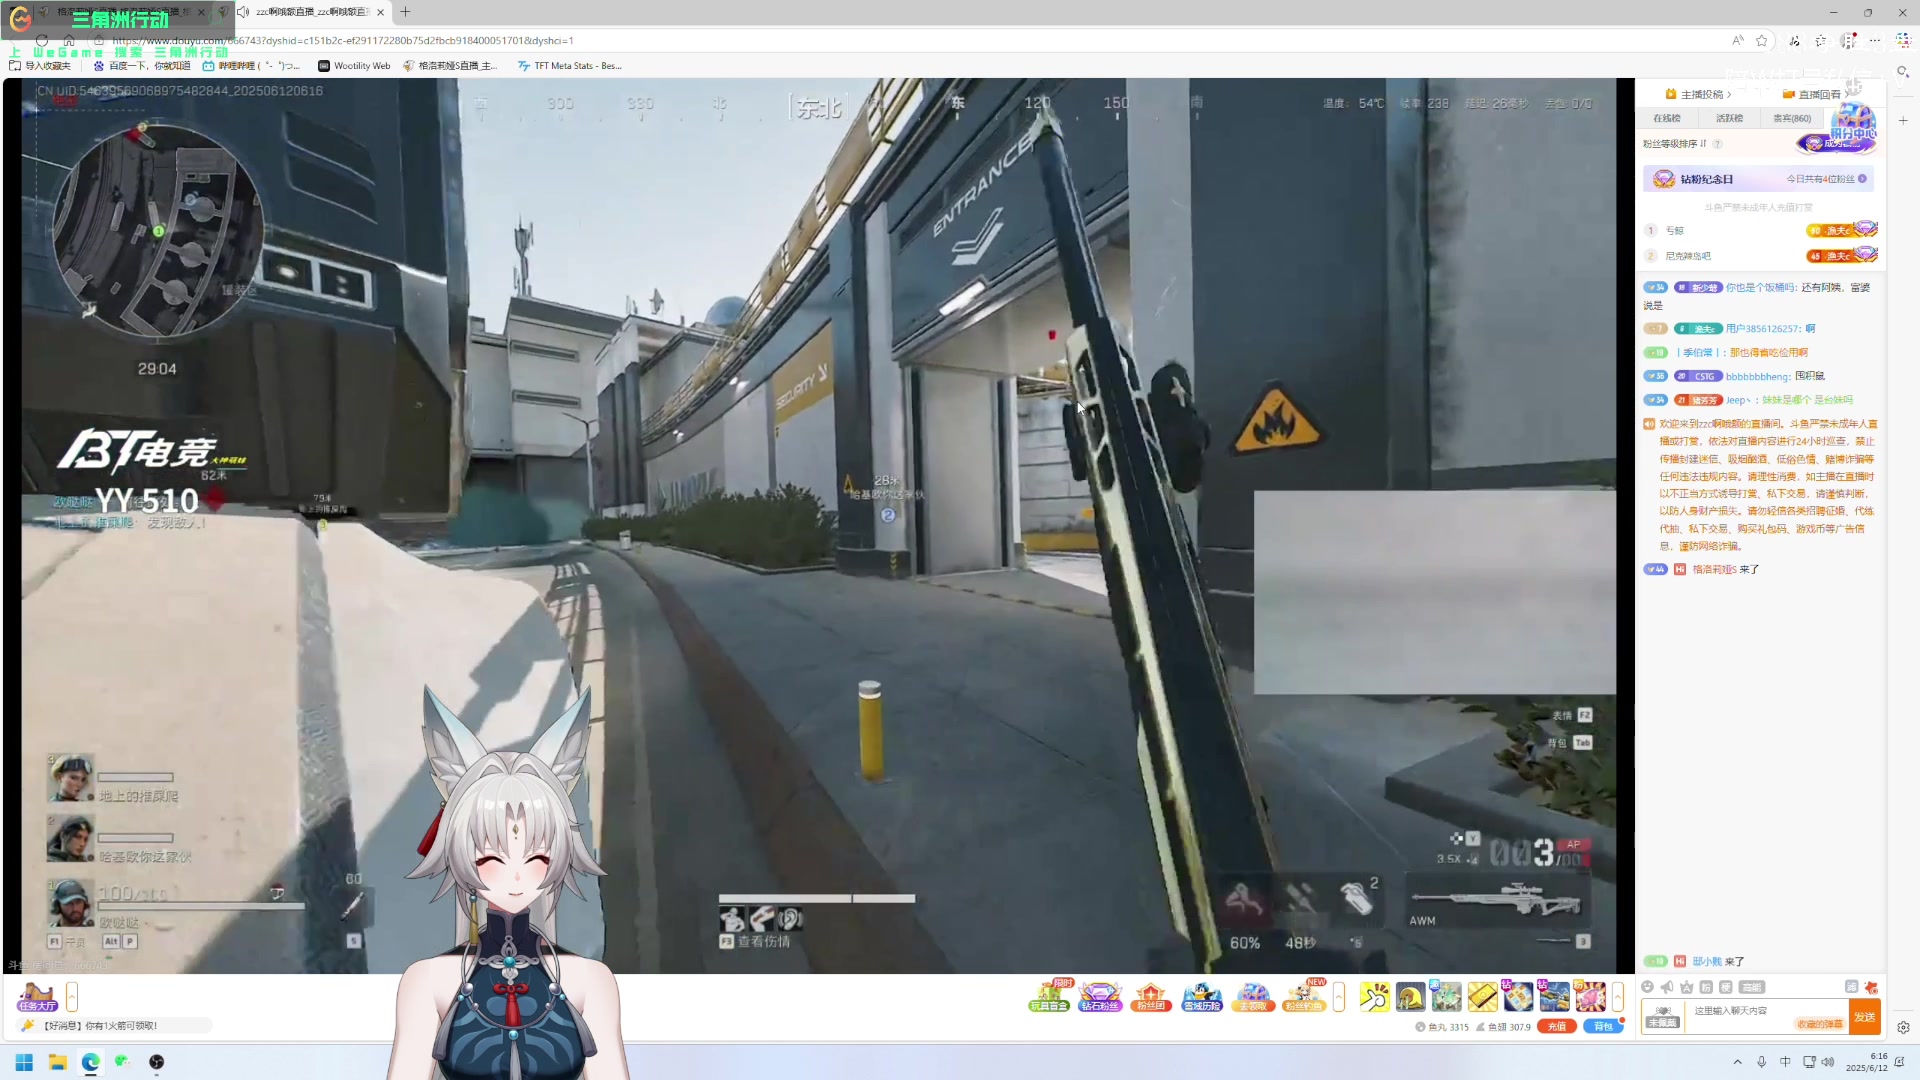The width and height of the screenshot is (1920, 1080).
Task: Open 主播投稿 link
Action: point(1699,94)
